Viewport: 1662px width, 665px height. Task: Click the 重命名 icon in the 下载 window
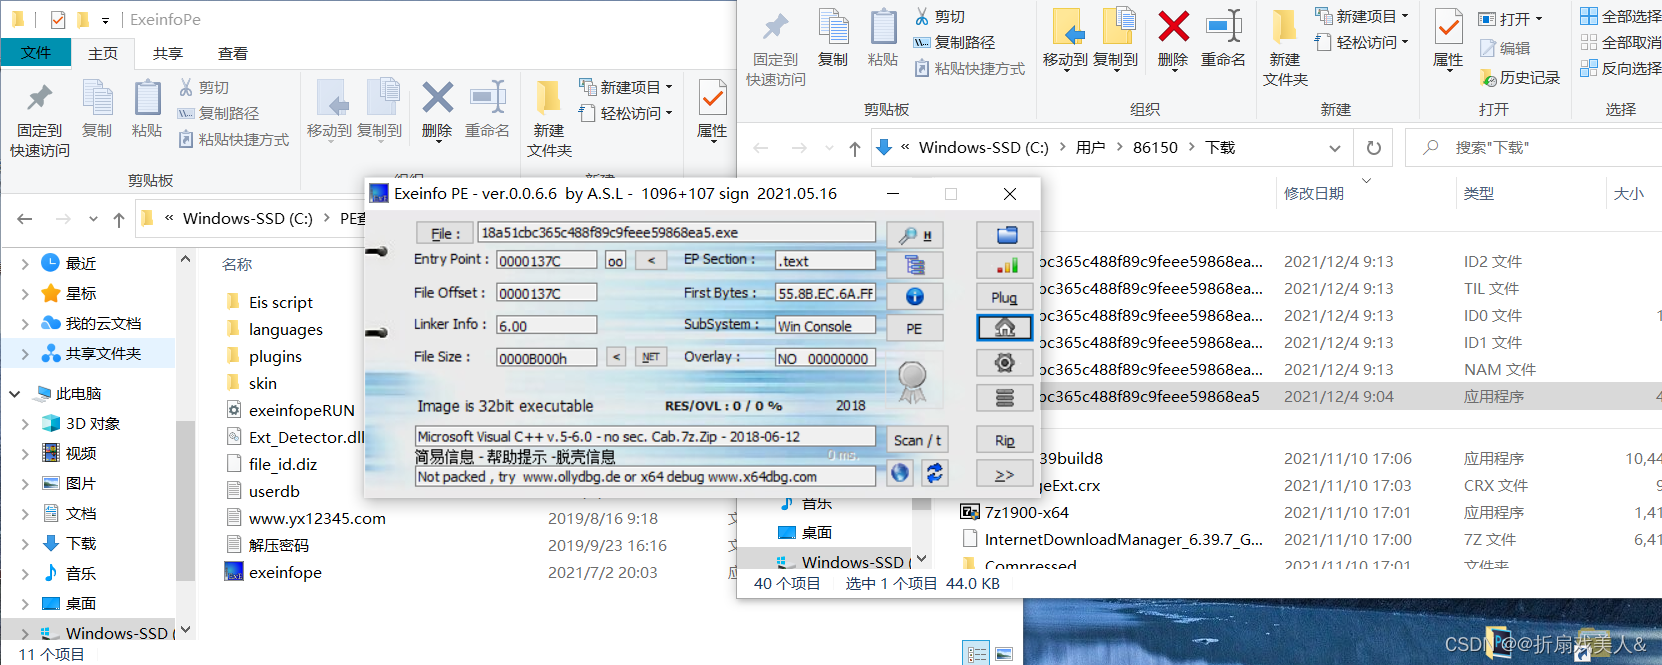(1223, 27)
